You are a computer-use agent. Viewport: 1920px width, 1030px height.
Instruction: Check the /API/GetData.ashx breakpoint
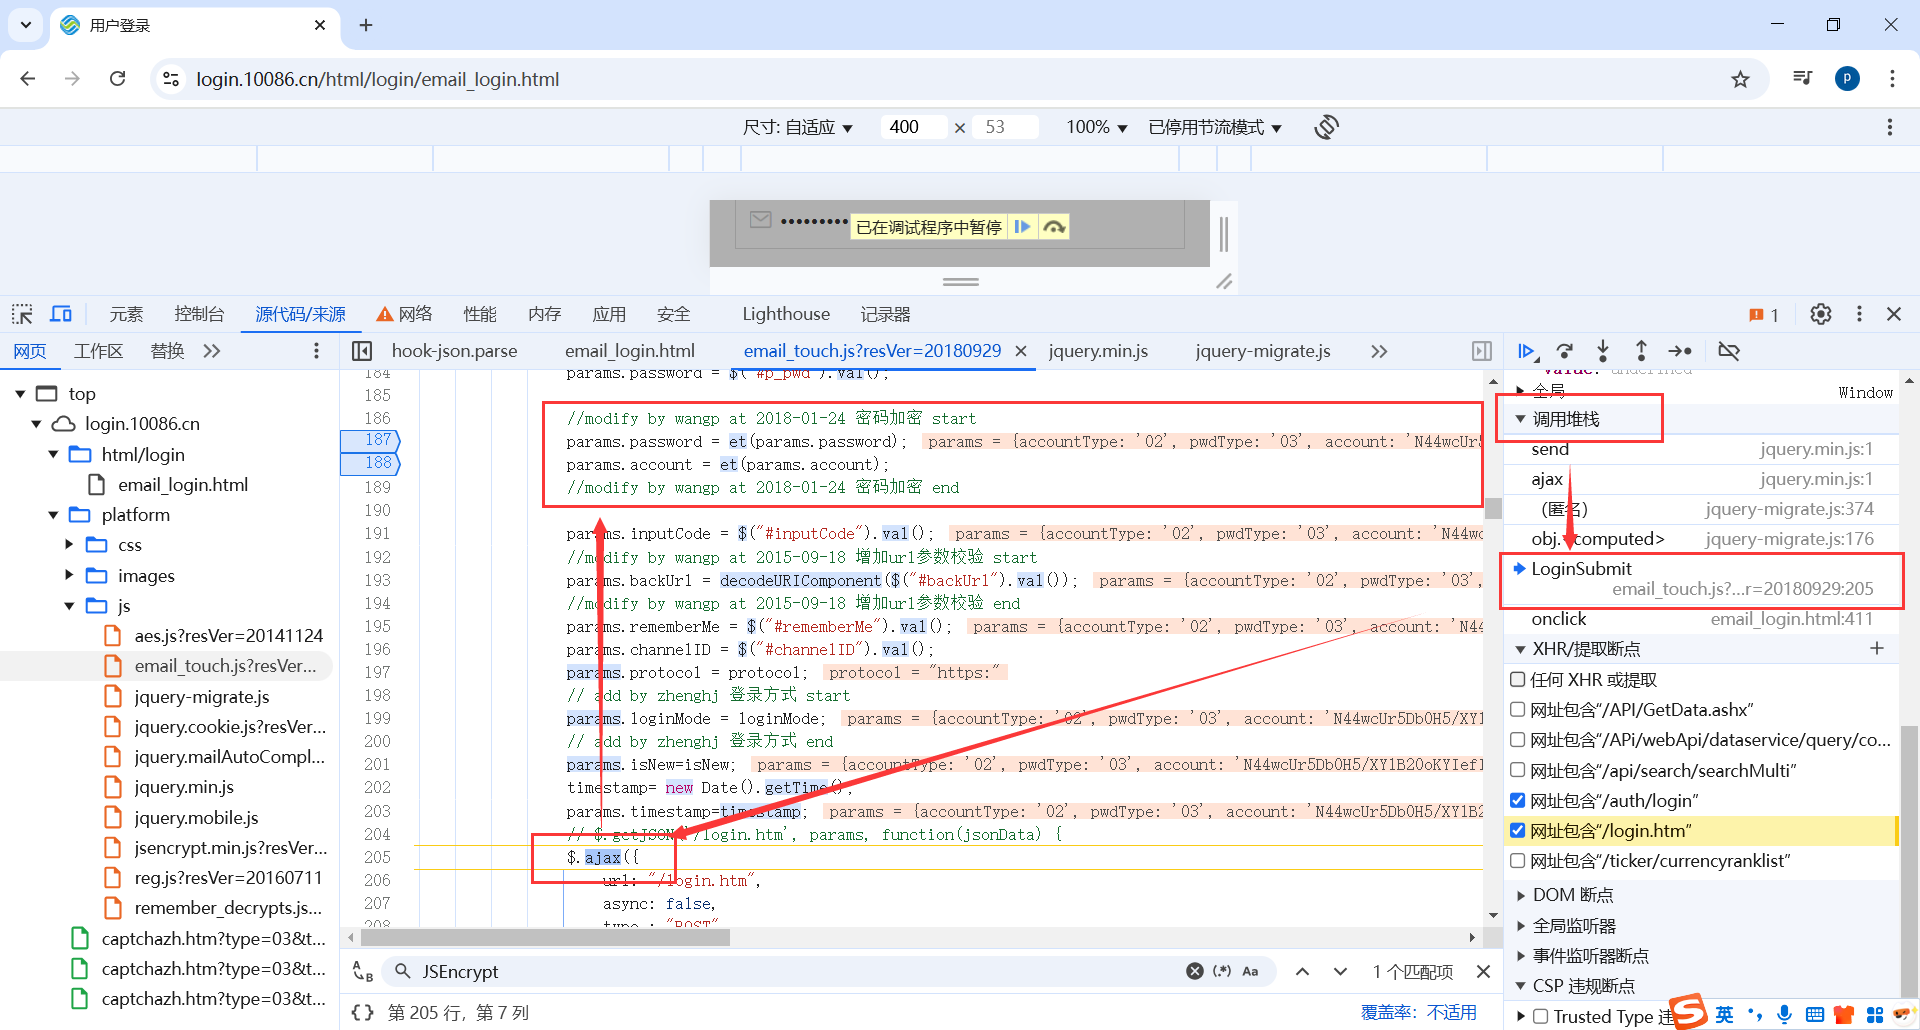point(1518,710)
